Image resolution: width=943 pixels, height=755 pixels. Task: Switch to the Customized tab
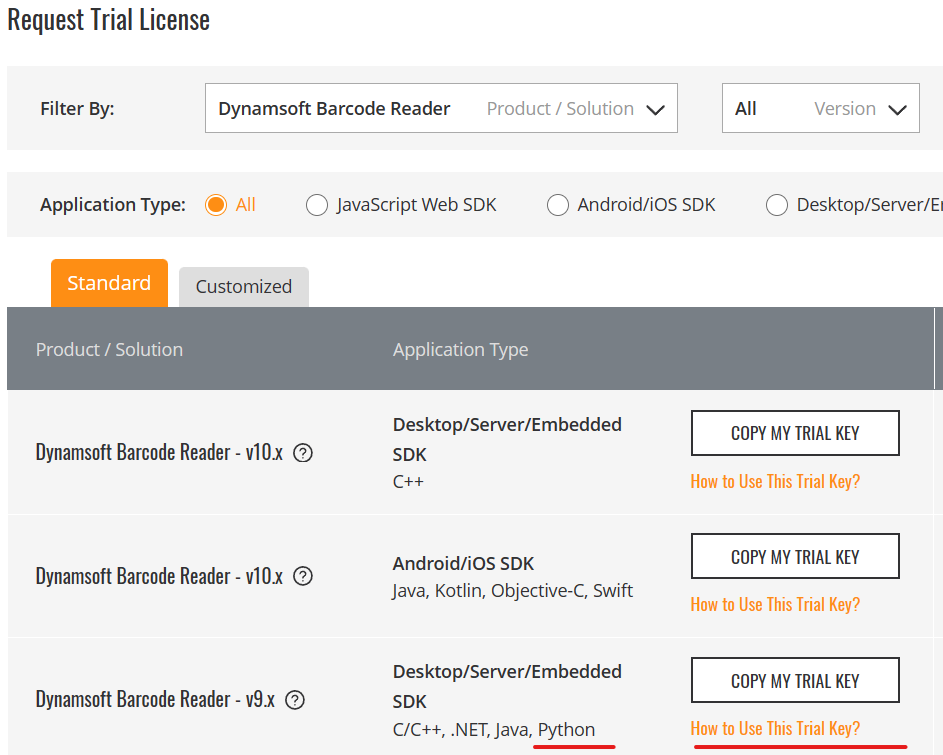click(244, 287)
